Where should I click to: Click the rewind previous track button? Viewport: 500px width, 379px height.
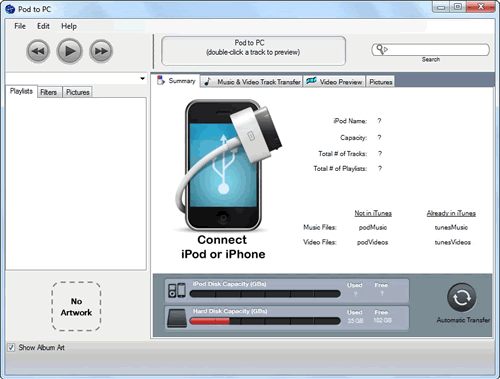38,51
